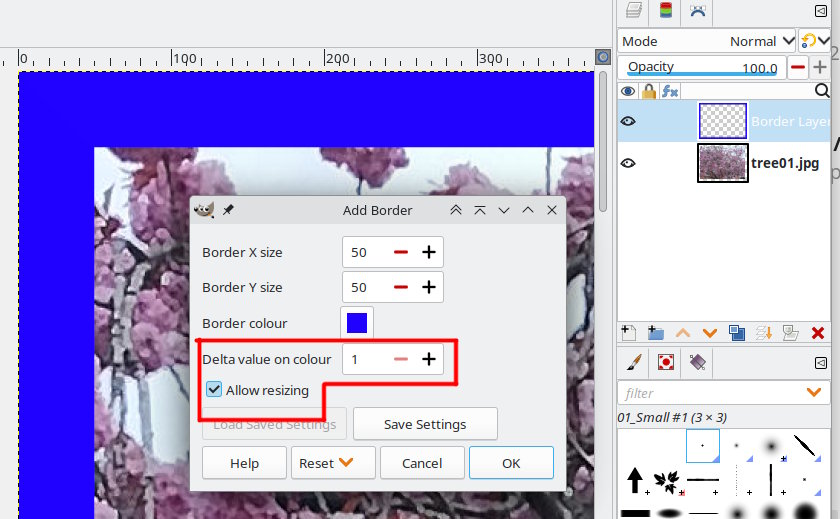The width and height of the screenshot is (840, 519).
Task: Toggle zoom-on-resize button at the canvas corner
Action: 603,57
